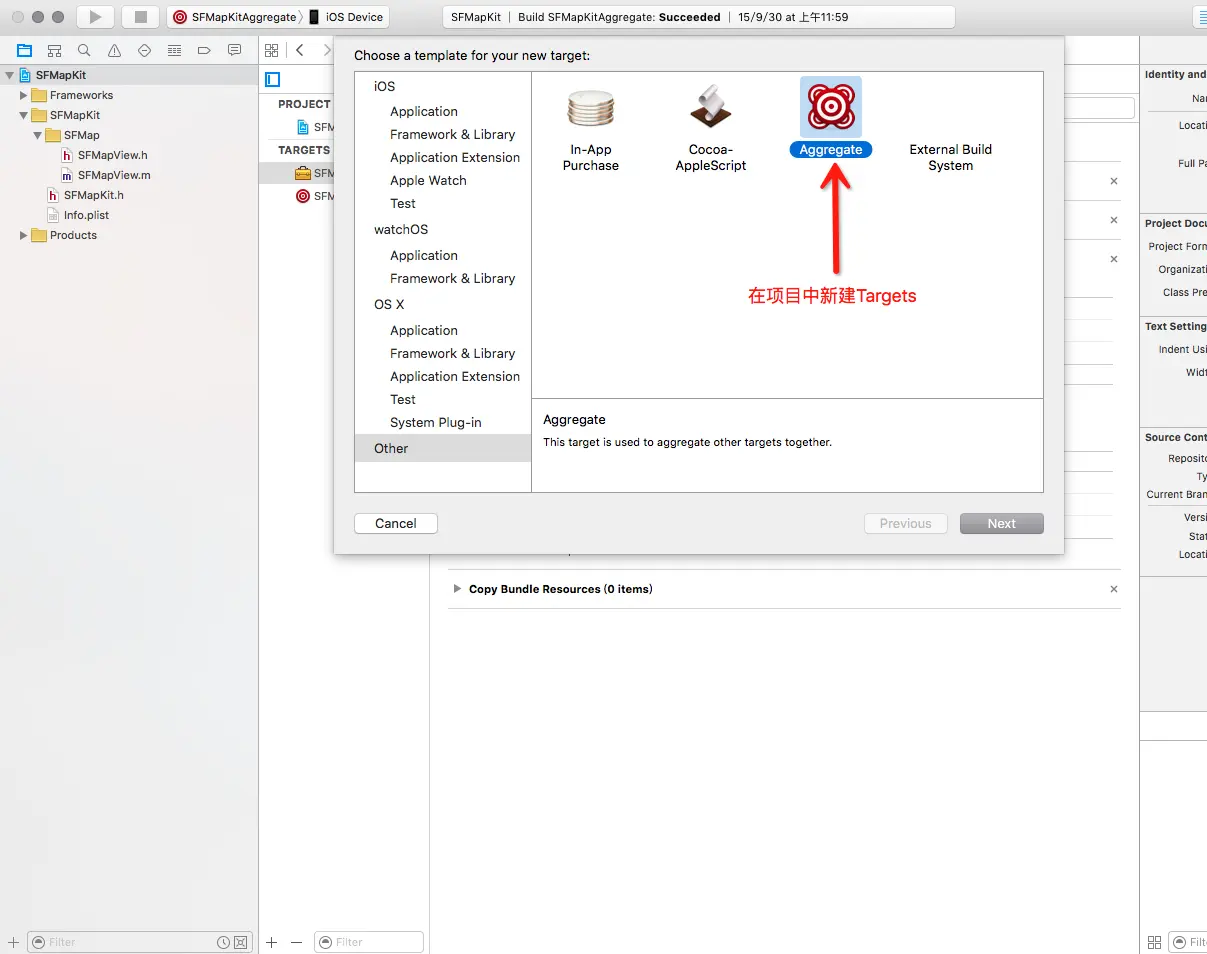Select iOS Application Extension category
This screenshot has width=1207, height=954.
[x=455, y=157]
